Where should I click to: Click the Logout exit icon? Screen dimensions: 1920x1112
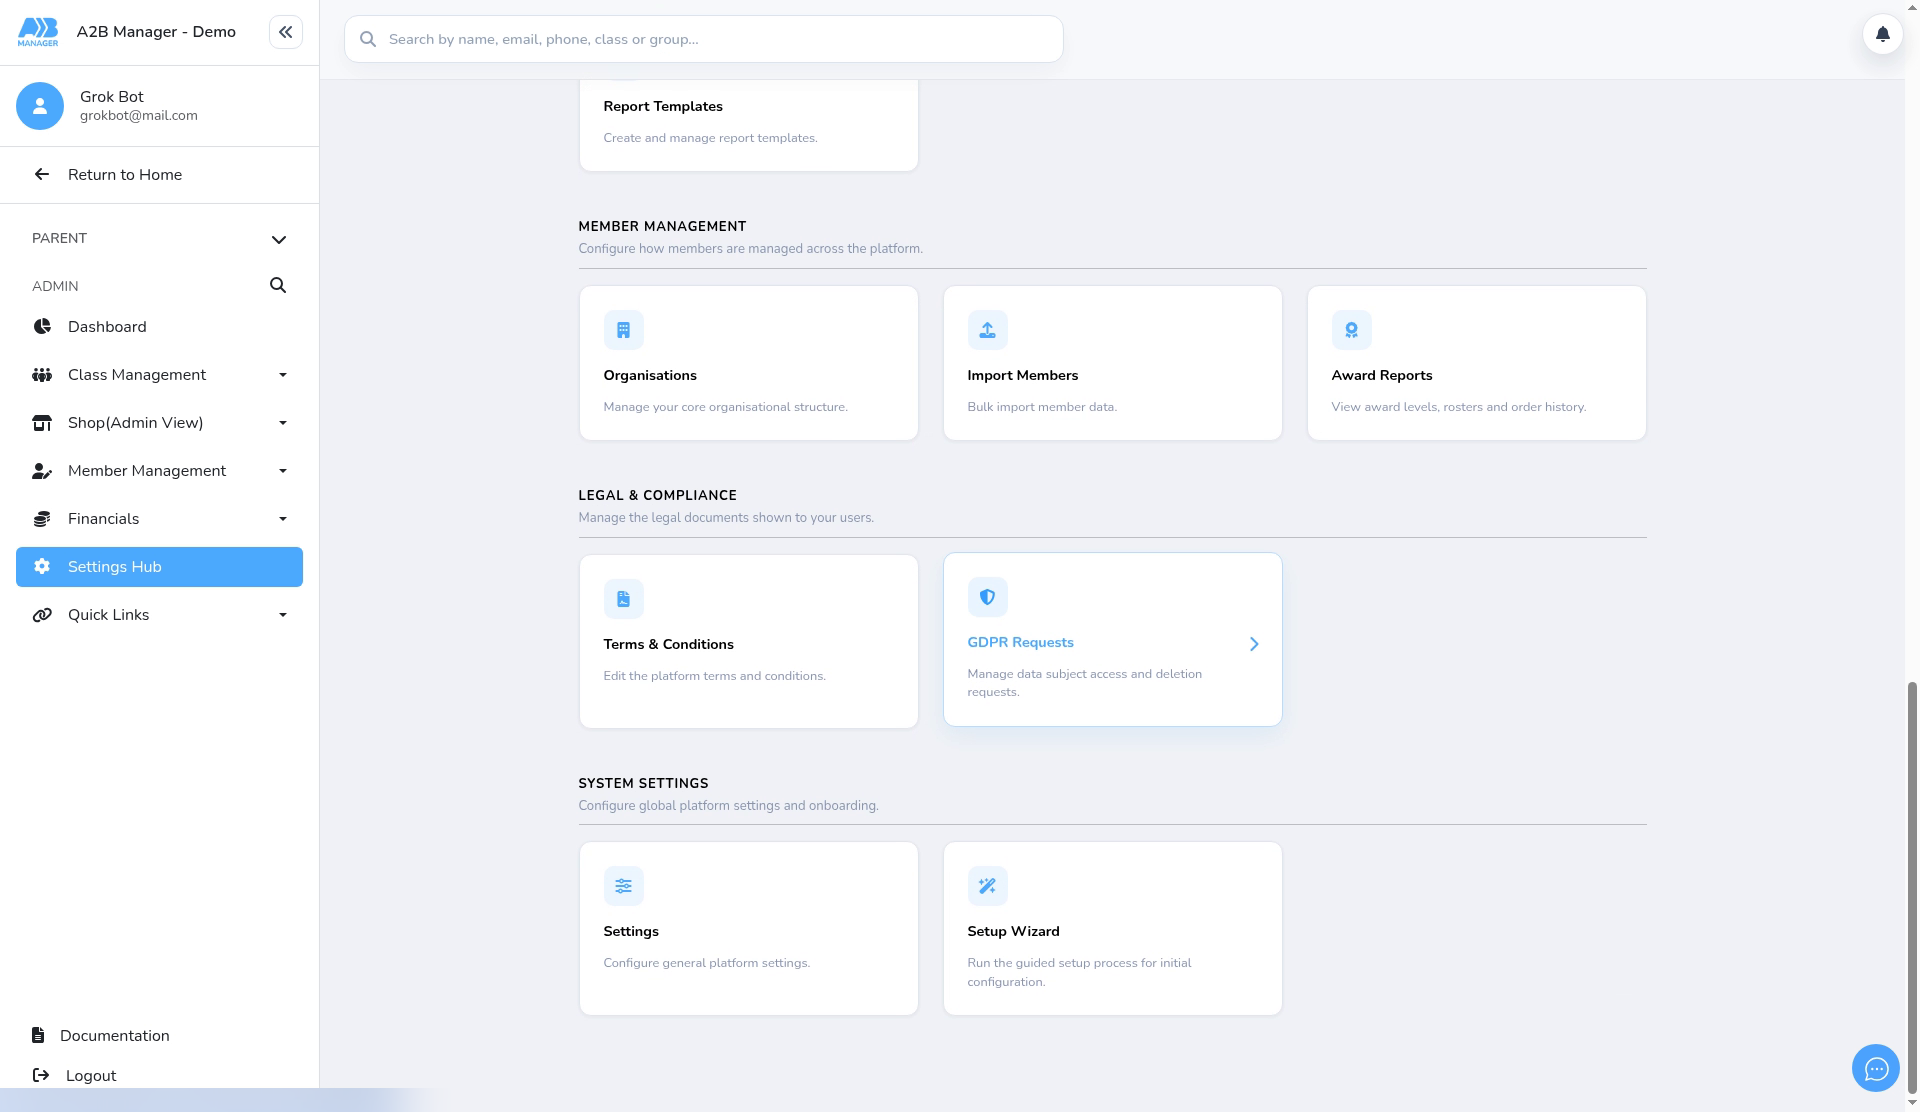[x=41, y=1075]
